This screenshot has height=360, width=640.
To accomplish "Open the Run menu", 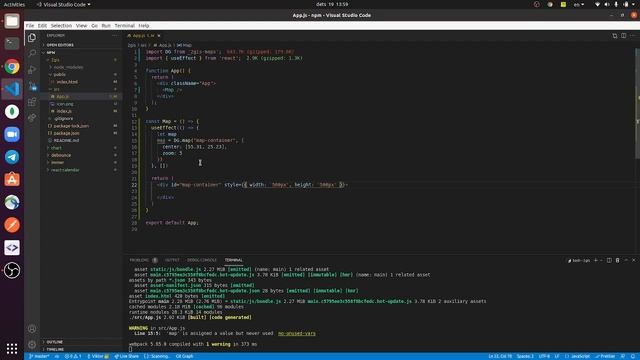I will 106,25.
